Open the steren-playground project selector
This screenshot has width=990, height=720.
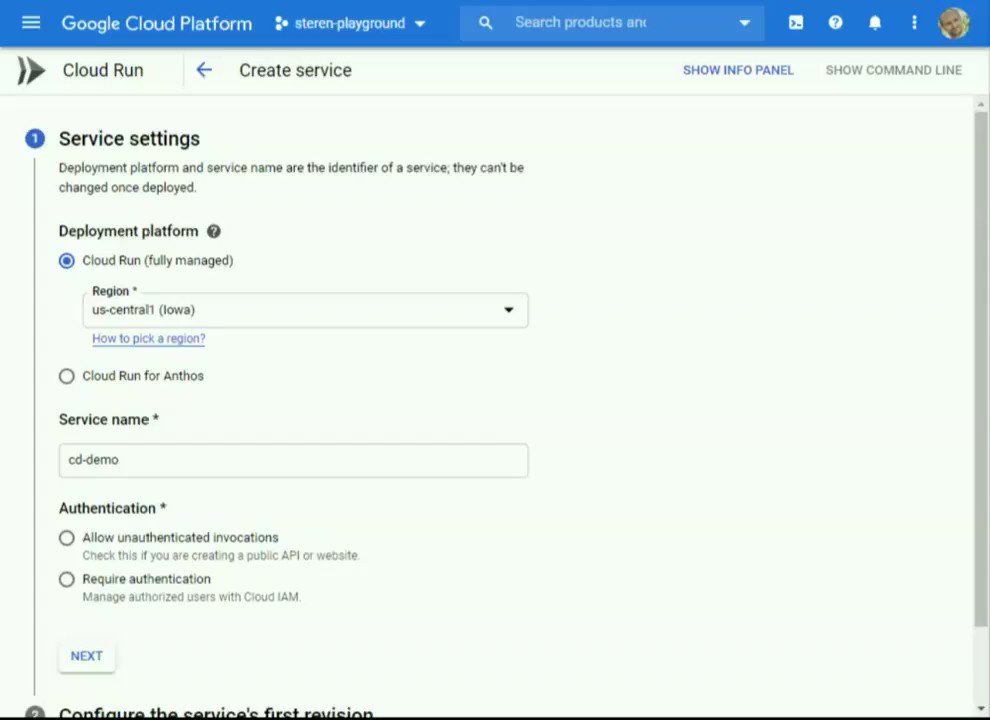(x=350, y=23)
